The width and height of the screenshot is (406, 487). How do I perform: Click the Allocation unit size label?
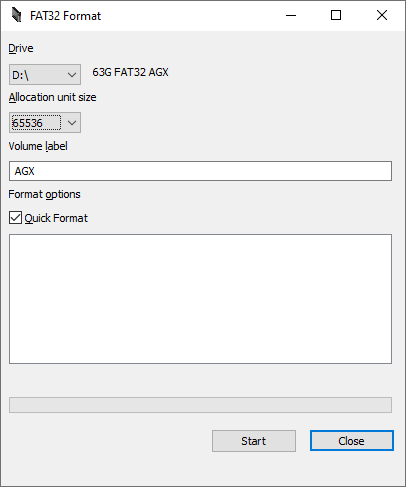[52, 97]
